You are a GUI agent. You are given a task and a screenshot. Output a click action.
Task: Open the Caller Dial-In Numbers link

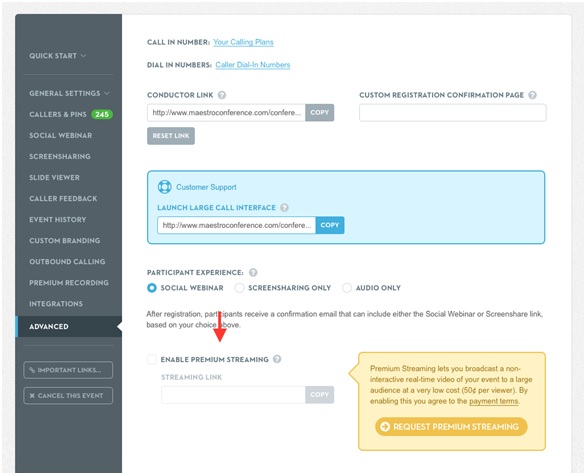[x=253, y=65]
